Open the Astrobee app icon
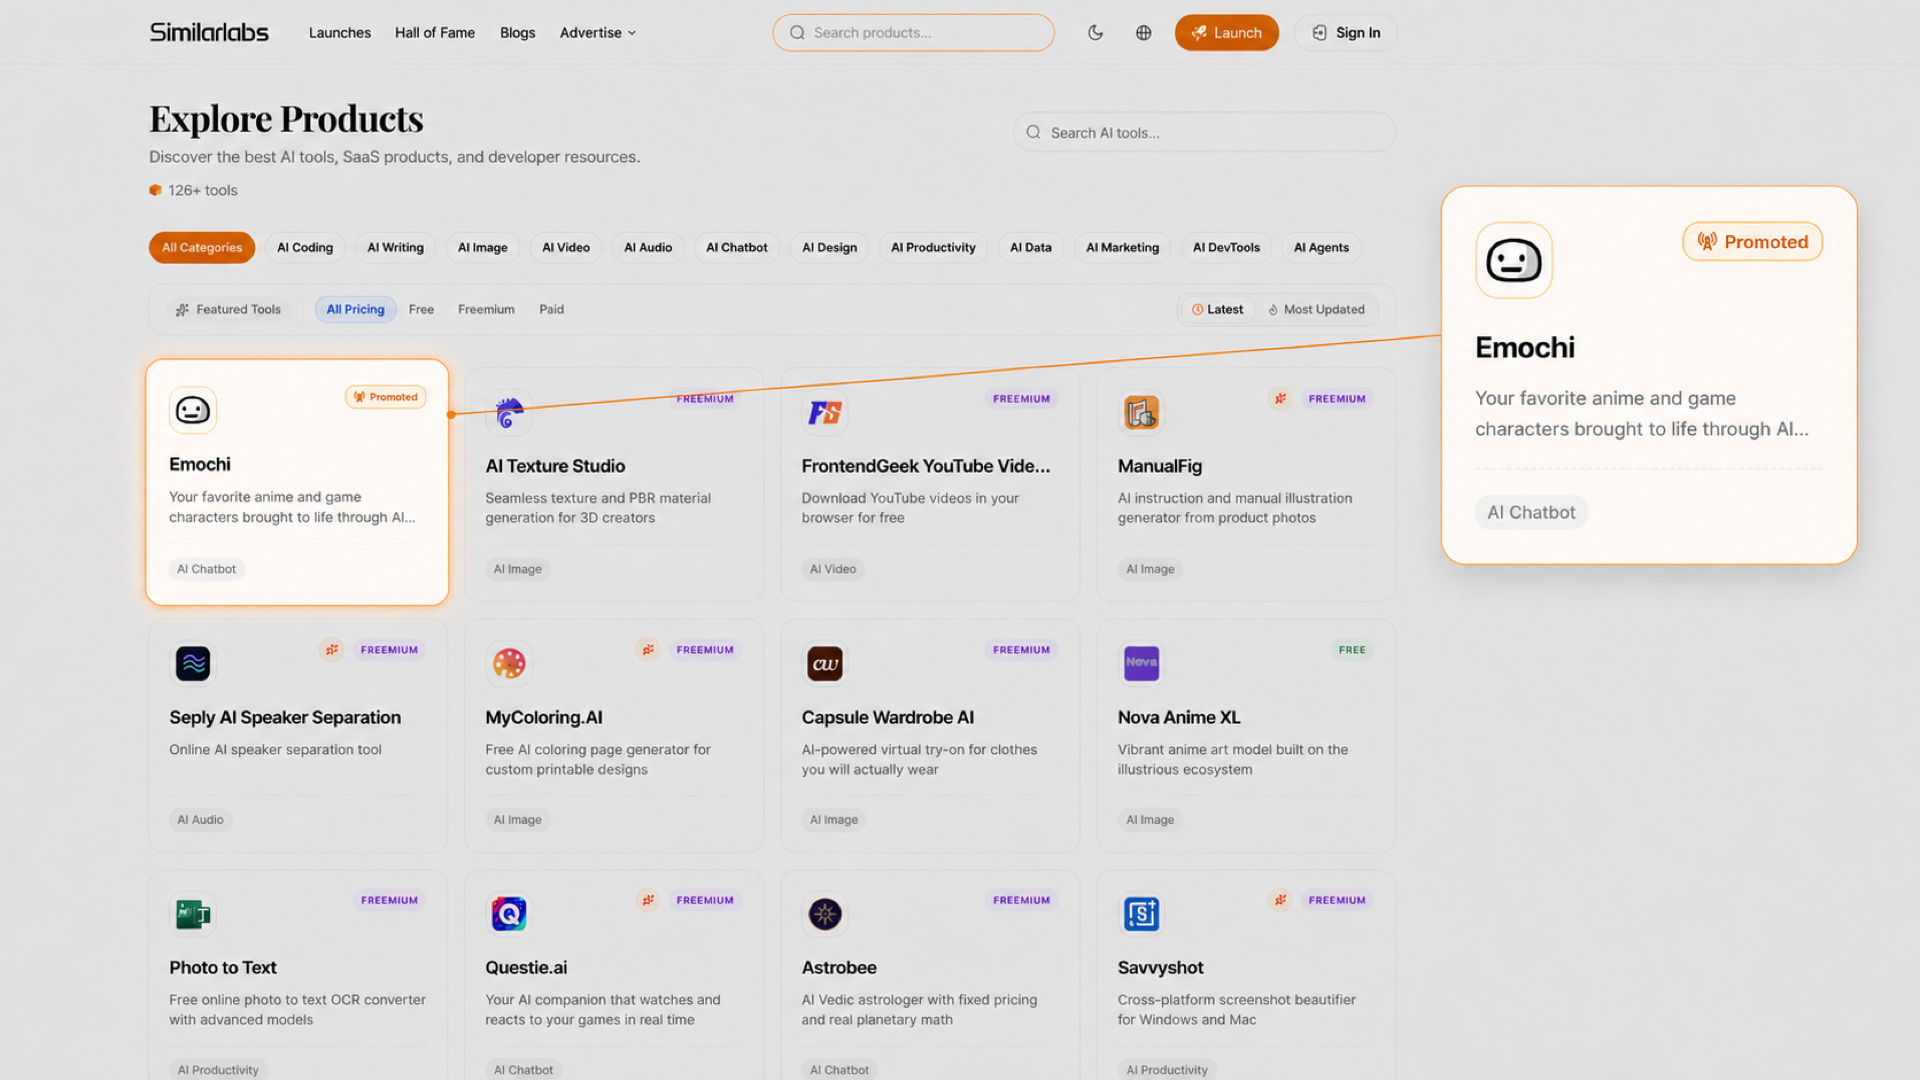 pos(825,914)
